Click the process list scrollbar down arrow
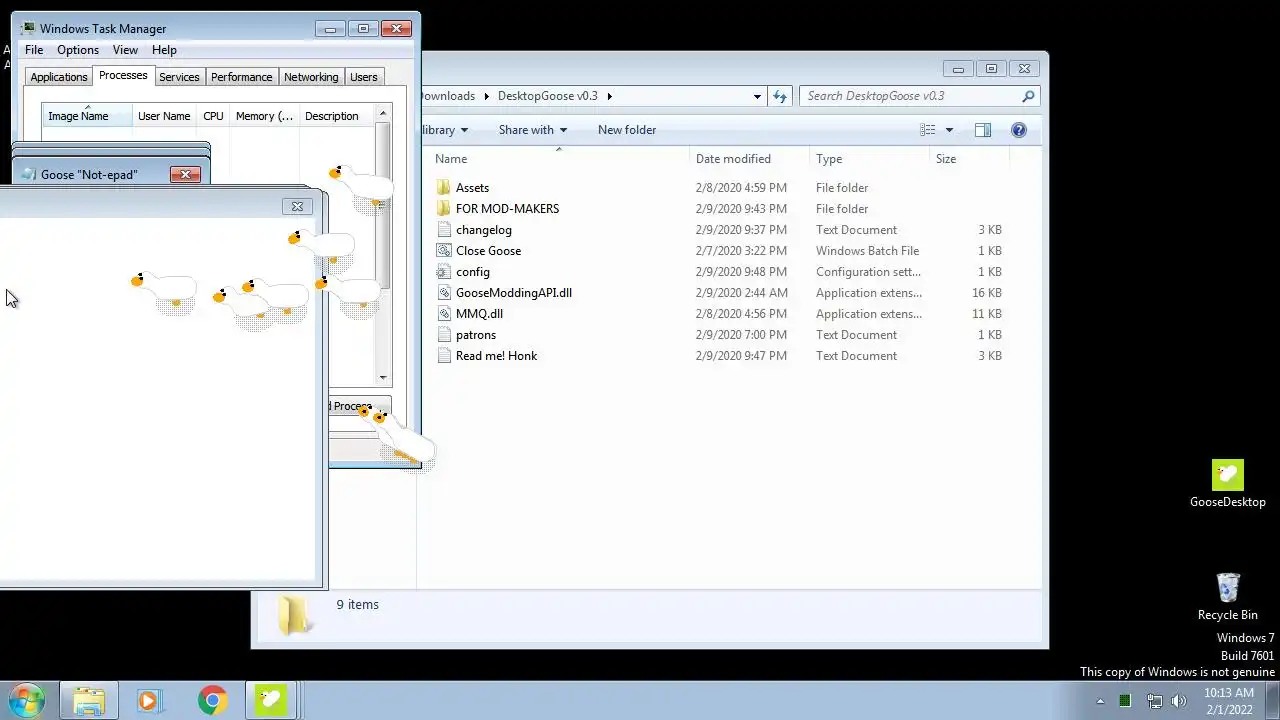The image size is (1280, 720). (x=383, y=378)
